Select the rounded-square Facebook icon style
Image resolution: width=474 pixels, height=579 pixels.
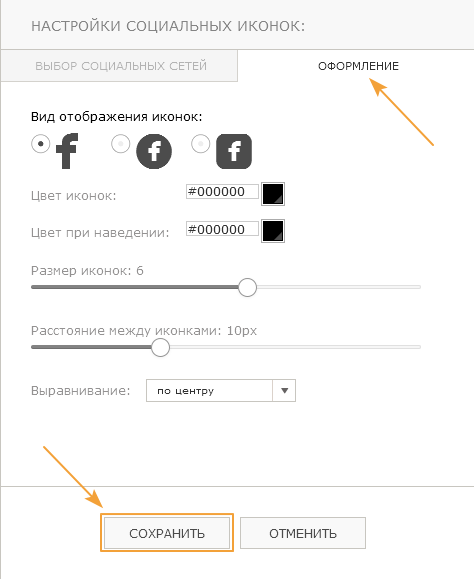pyautogui.click(x=234, y=151)
